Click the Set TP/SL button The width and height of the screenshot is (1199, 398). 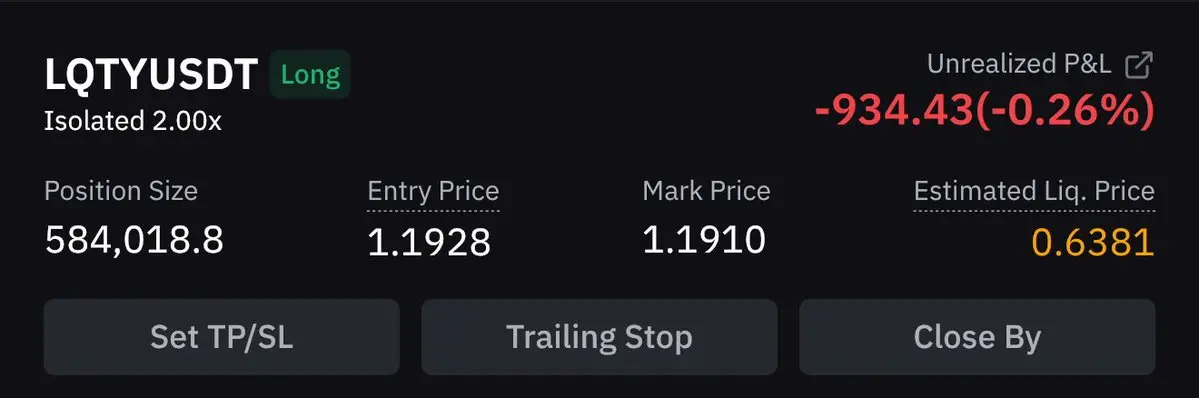(222, 338)
